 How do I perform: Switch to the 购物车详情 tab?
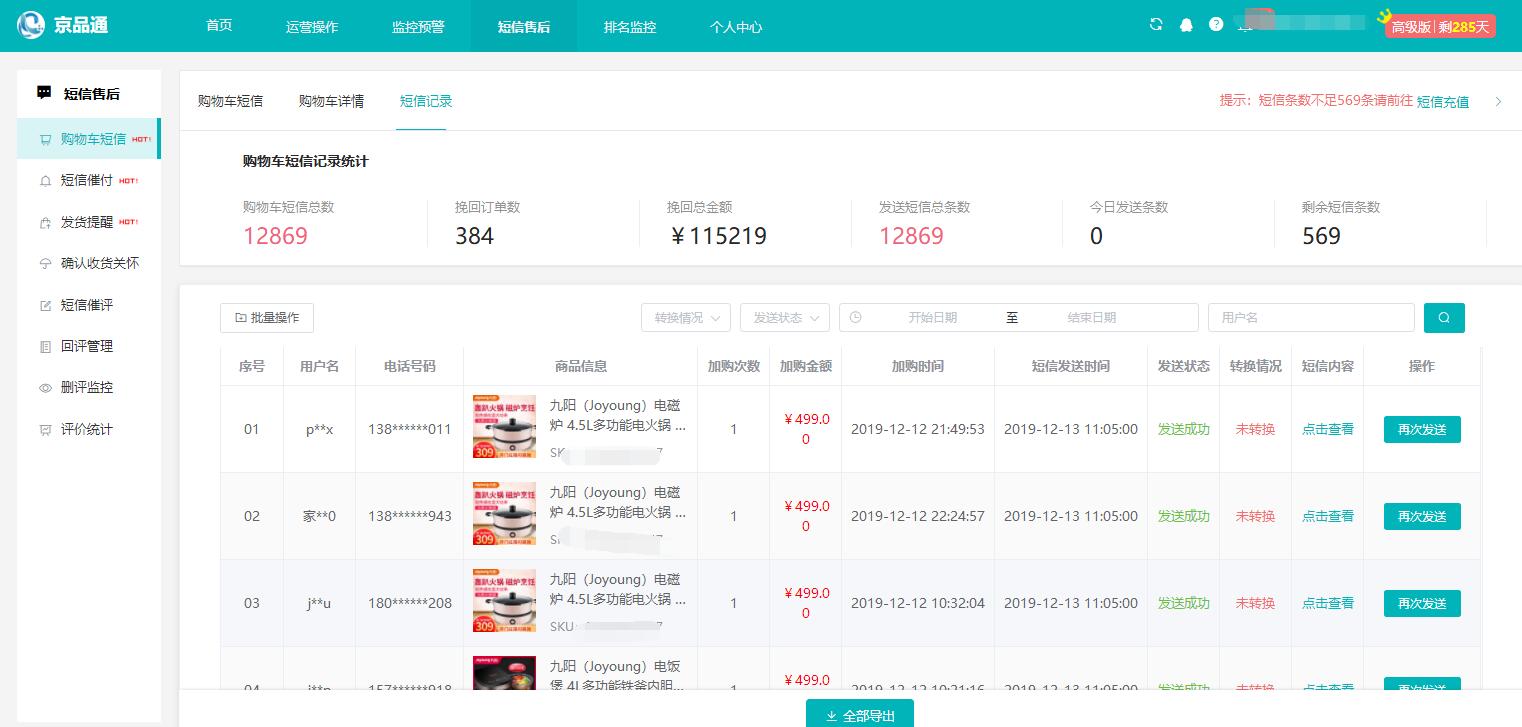tap(331, 101)
